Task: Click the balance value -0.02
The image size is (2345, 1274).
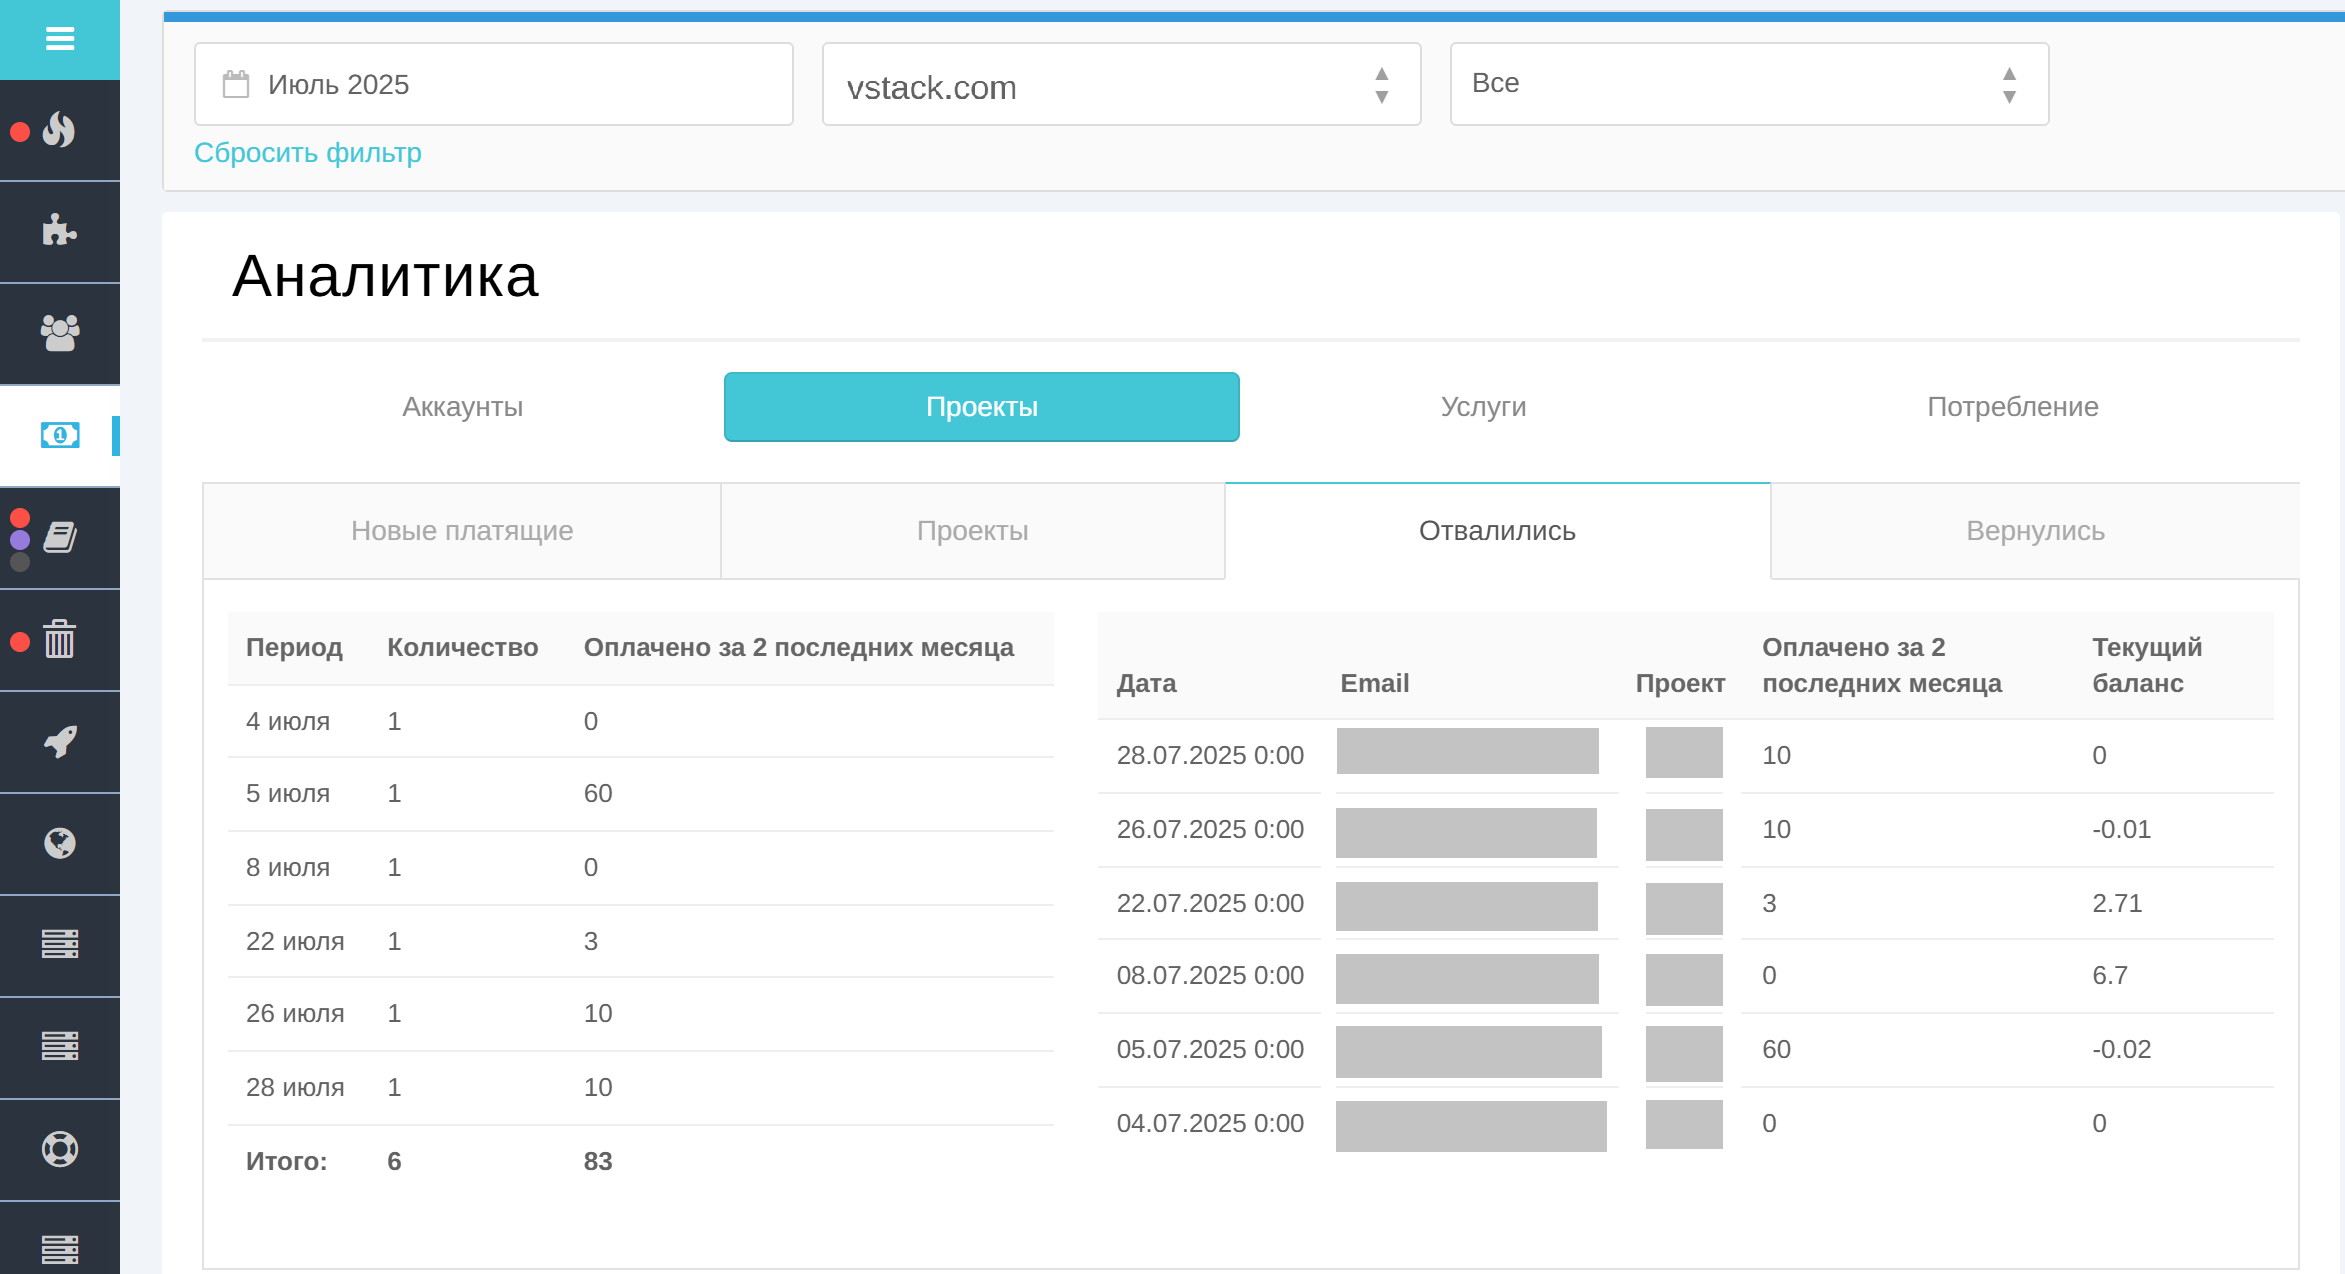Action: pyautogui.click(x=2121, y=1049)
